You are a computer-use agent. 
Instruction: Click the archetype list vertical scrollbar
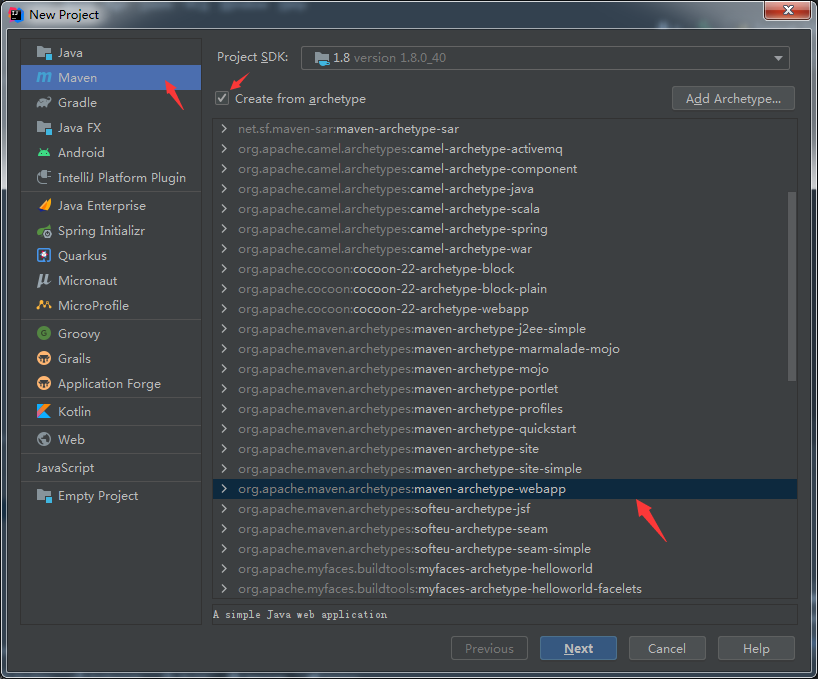click(x=791, y=286)
